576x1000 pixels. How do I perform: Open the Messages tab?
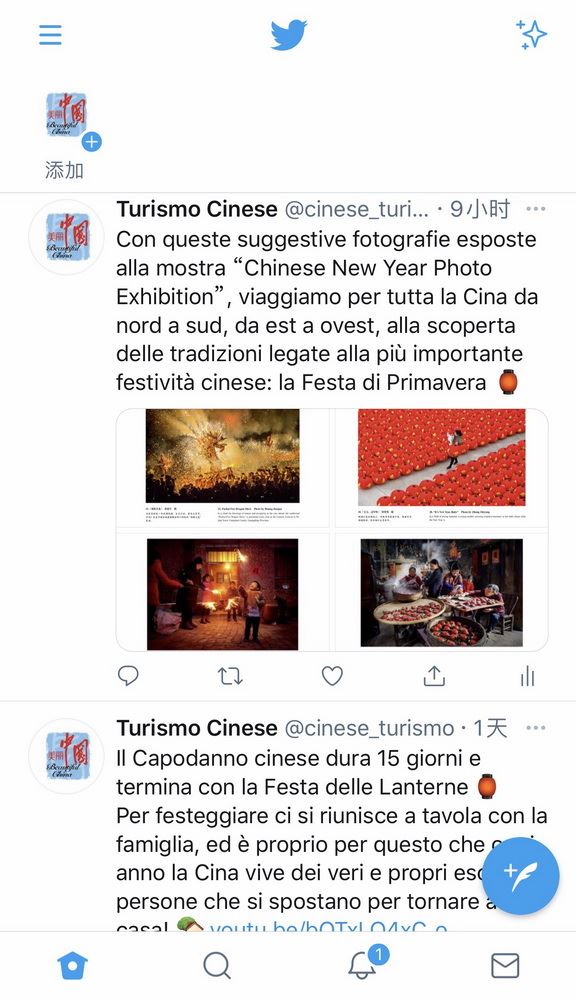(x=505, y=966)
